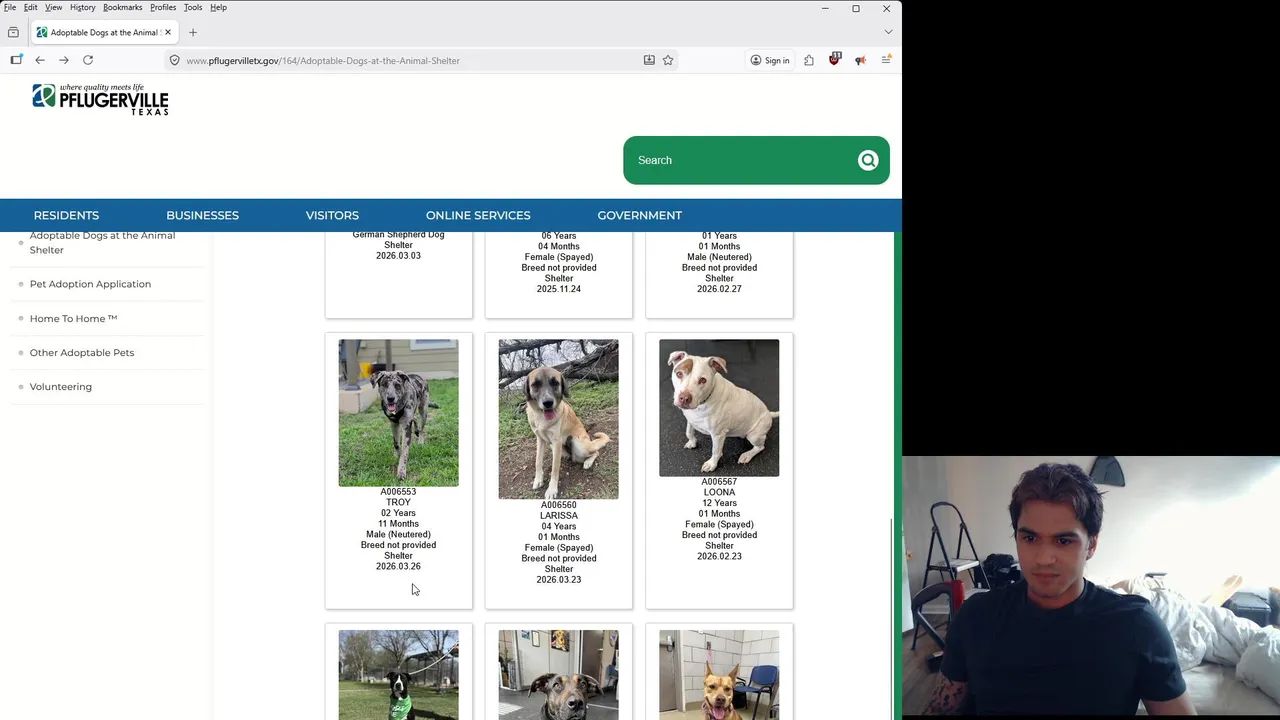Image resolution: width=1280 pixels, height=720 pixels.
Task: Open the Firefox View icon left of tabs
Action: tap(13, 32)
